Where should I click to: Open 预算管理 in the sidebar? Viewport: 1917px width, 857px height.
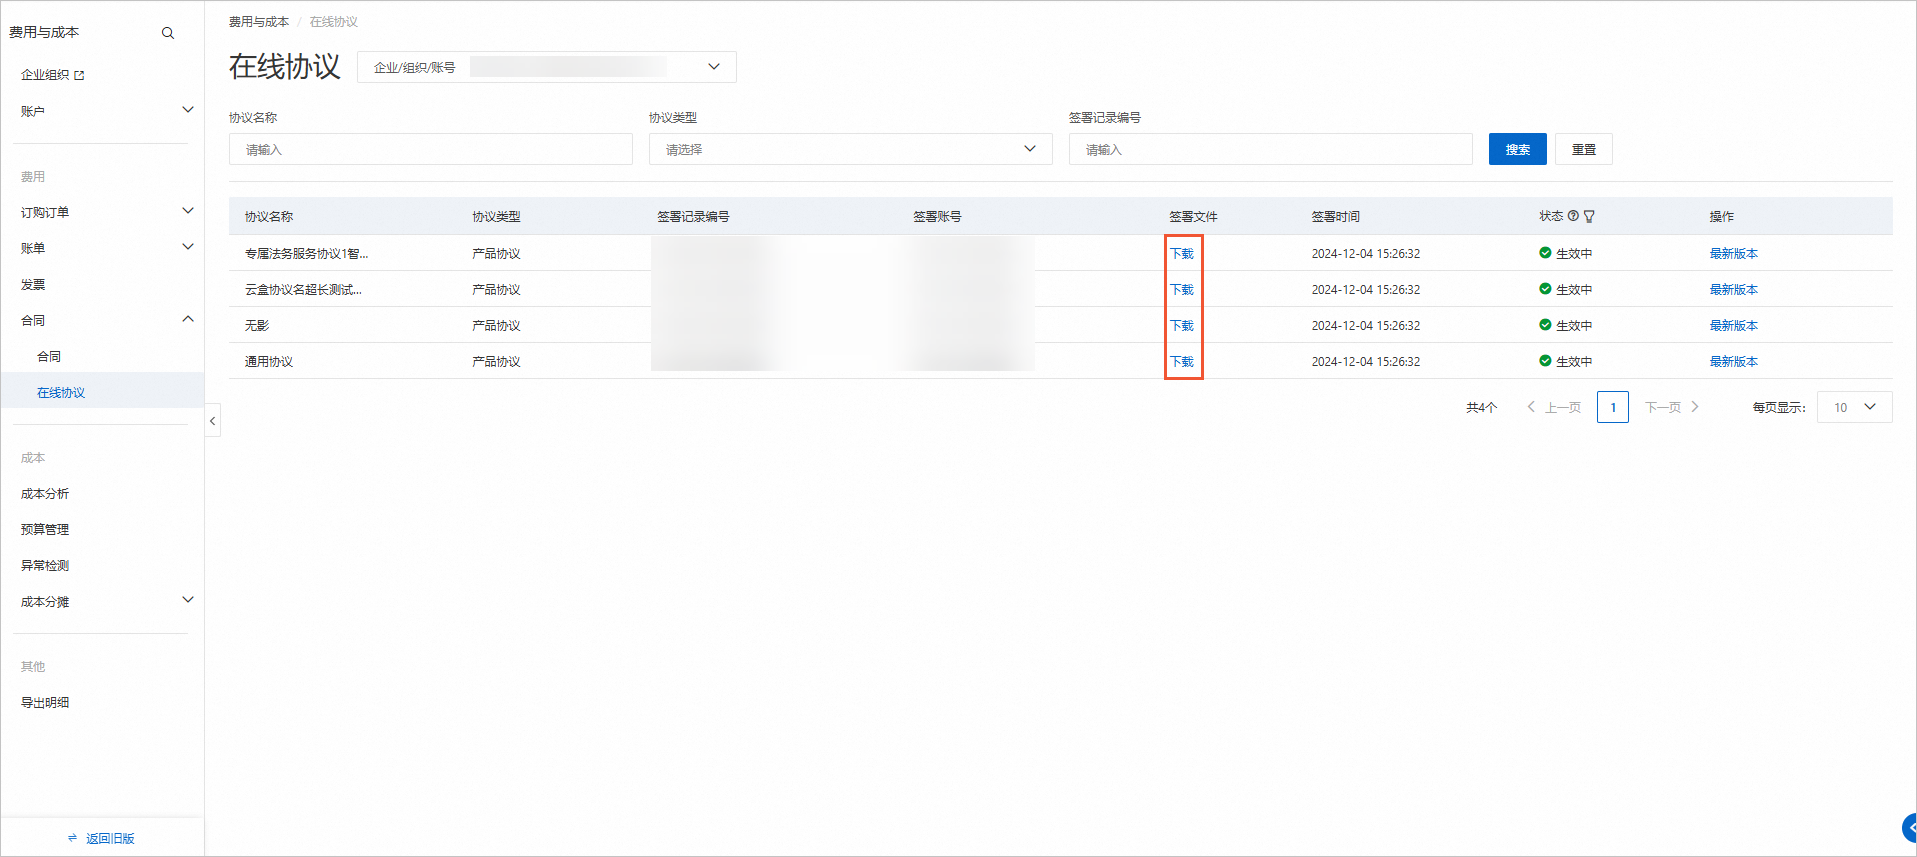coord(45,530)
